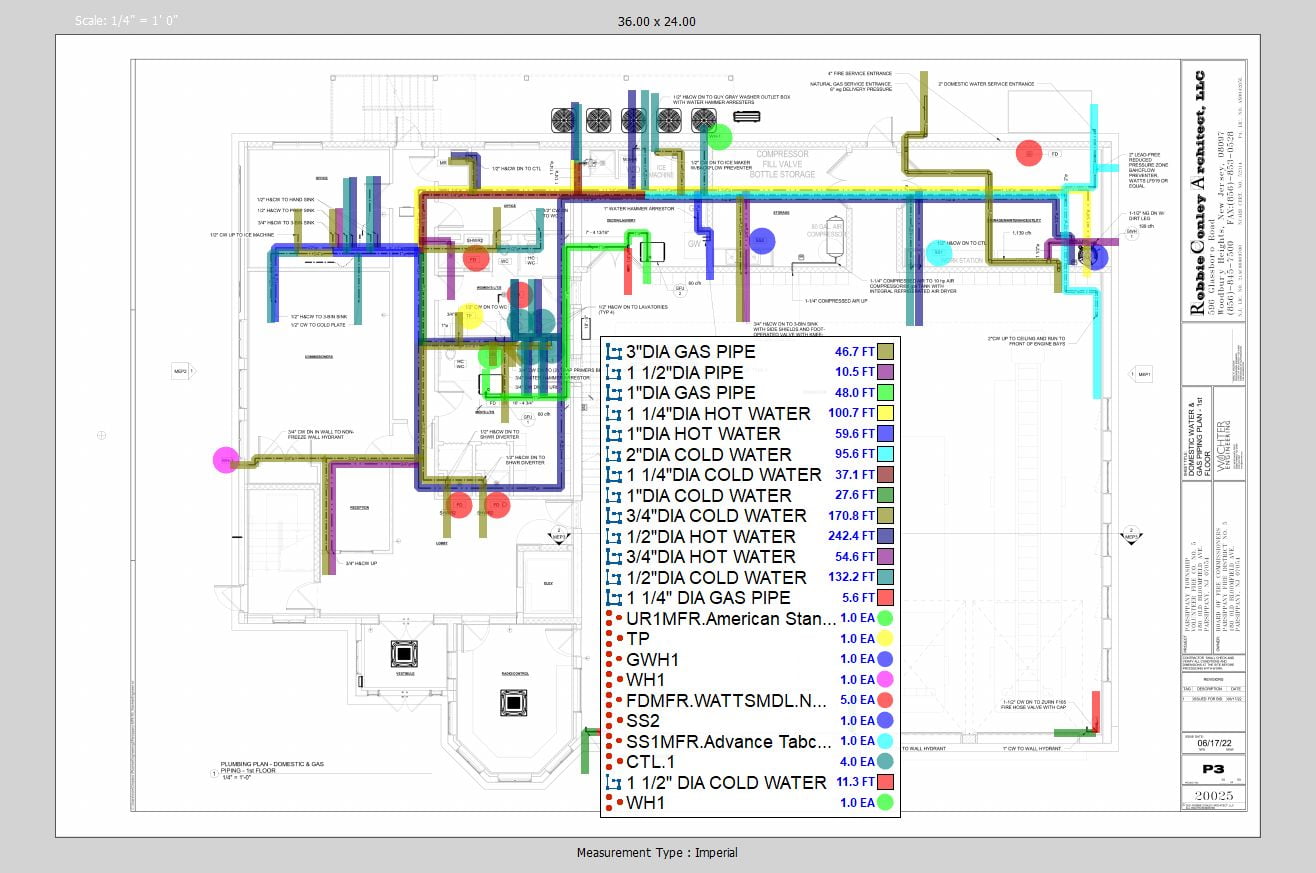
Task: Click the SS1MFR.Advance Tabco legend label
Action: pyautogui.click(x=729, y=741)
